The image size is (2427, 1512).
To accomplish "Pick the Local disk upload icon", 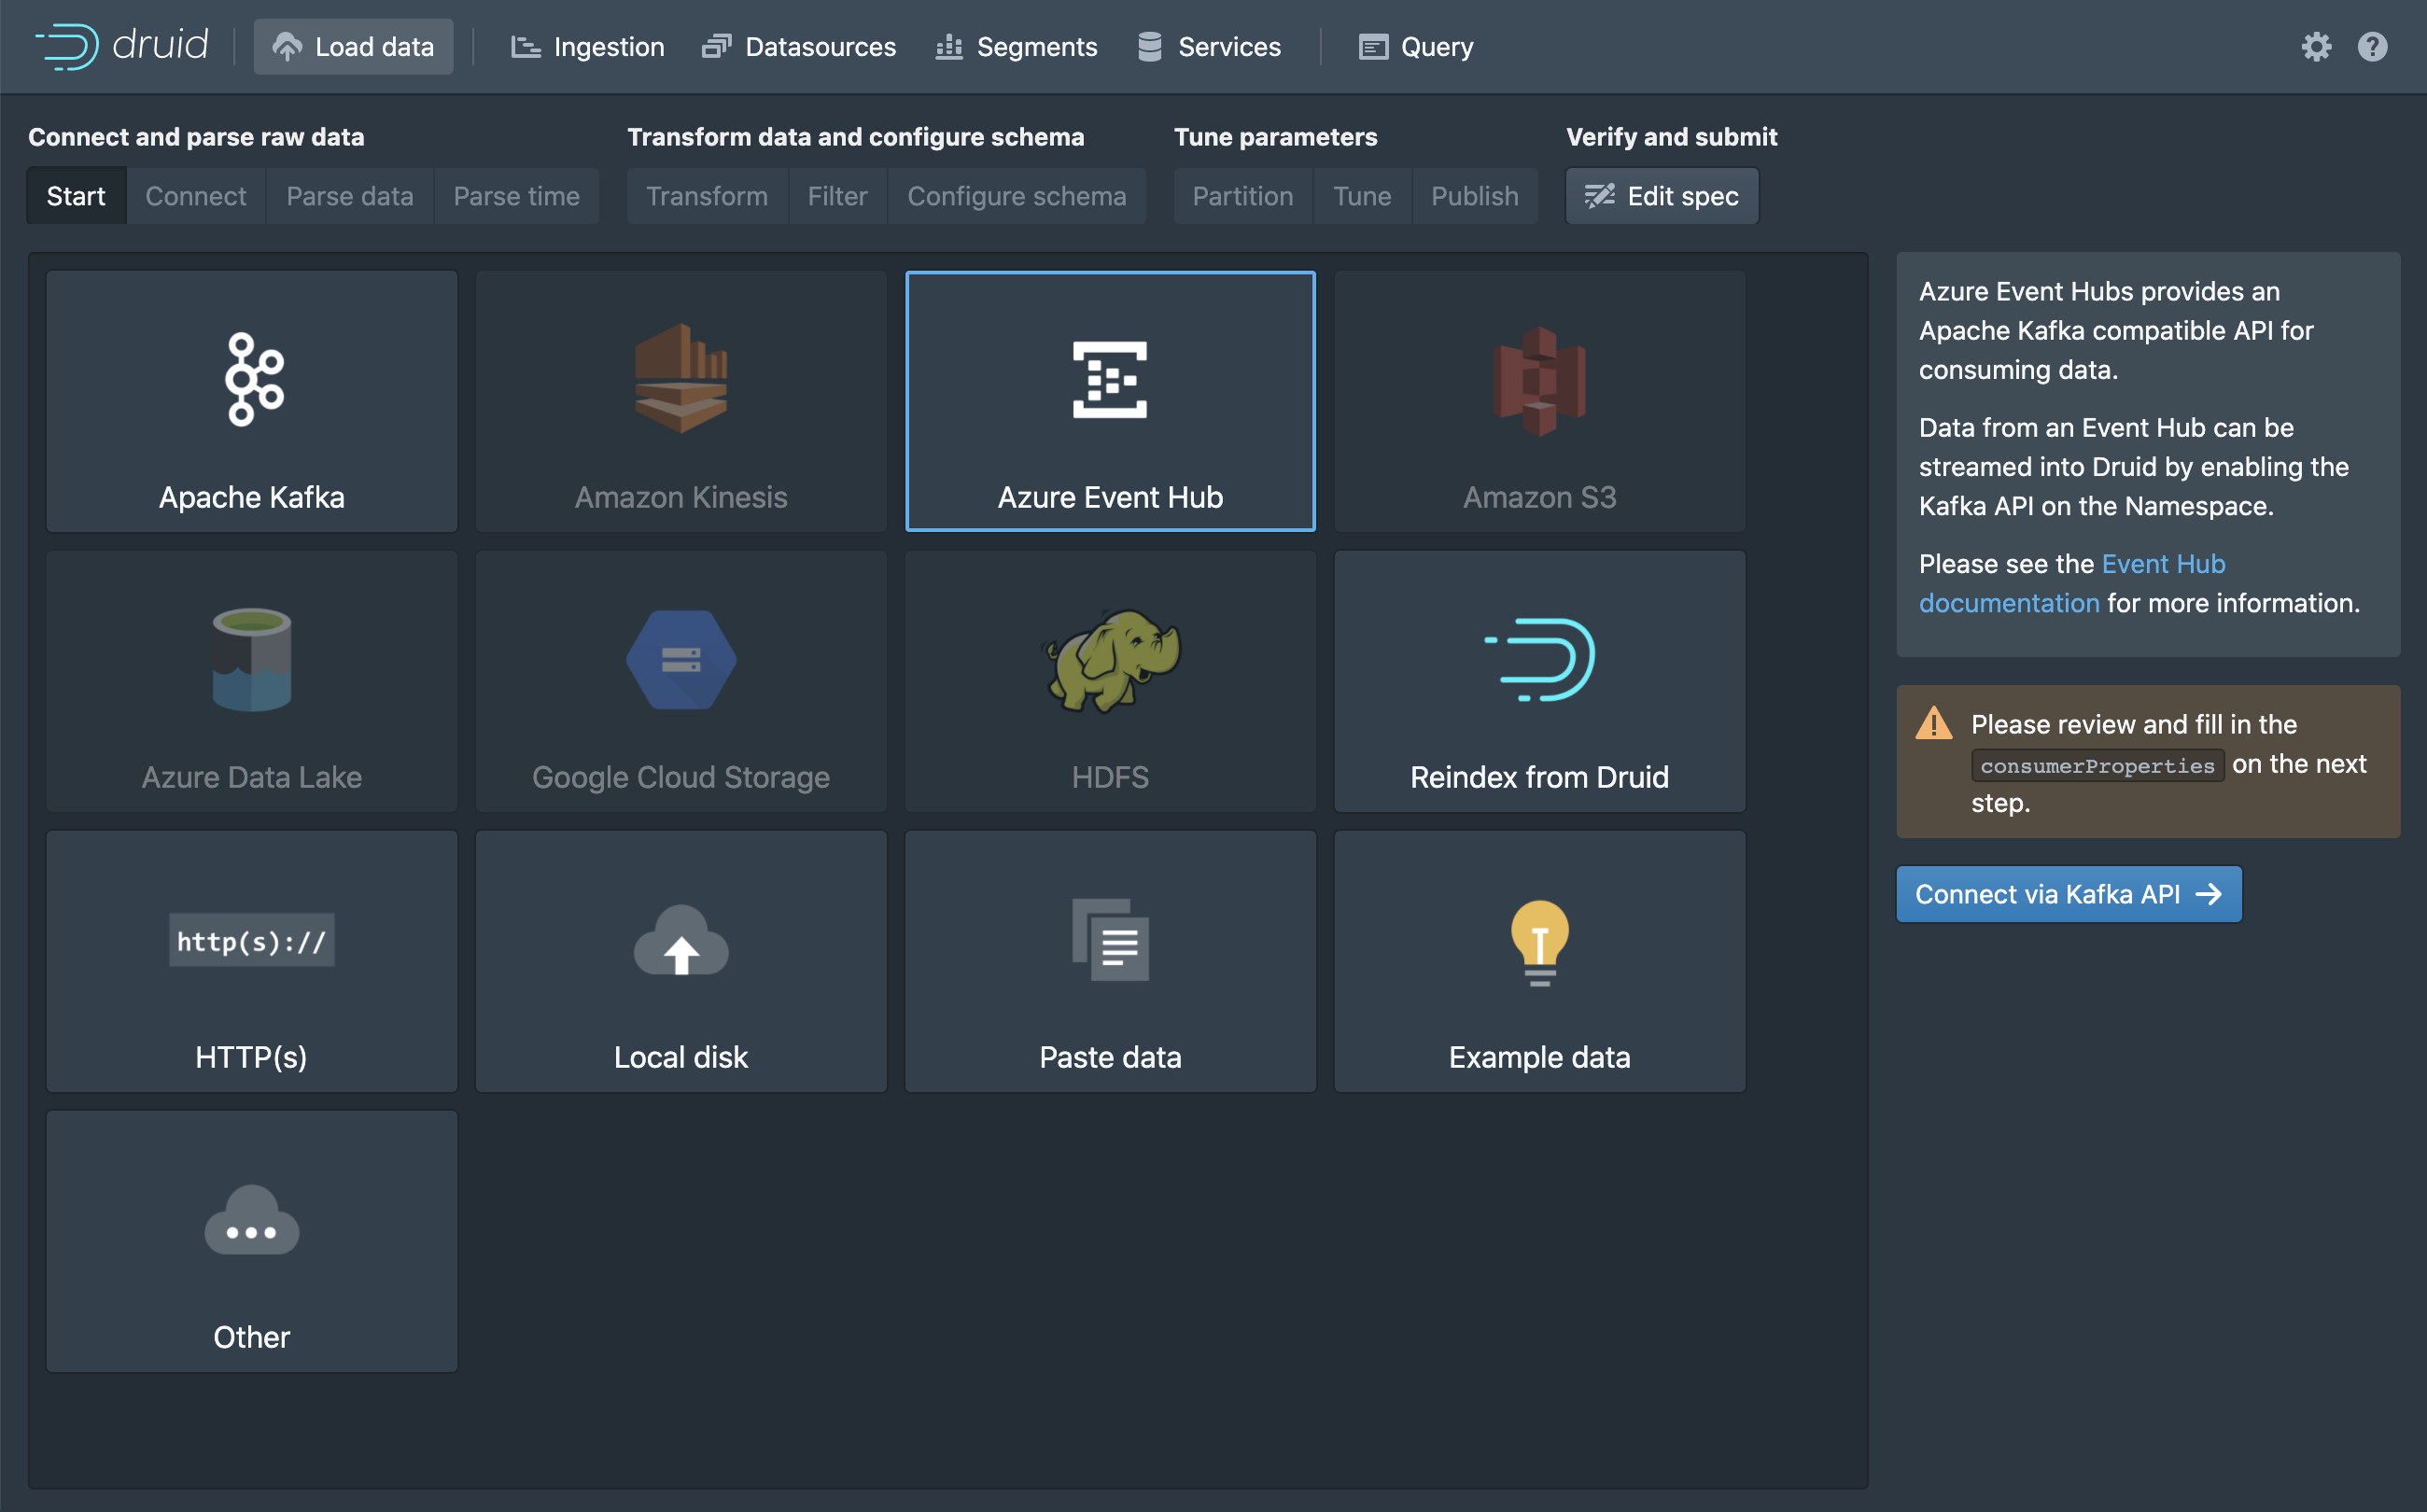I will [681, 941].
